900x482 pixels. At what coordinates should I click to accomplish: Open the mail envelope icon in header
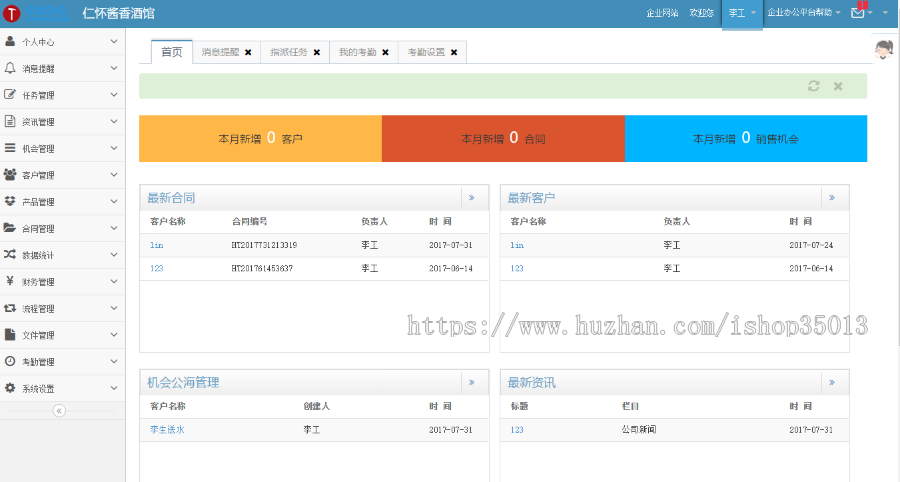[858, 12]
